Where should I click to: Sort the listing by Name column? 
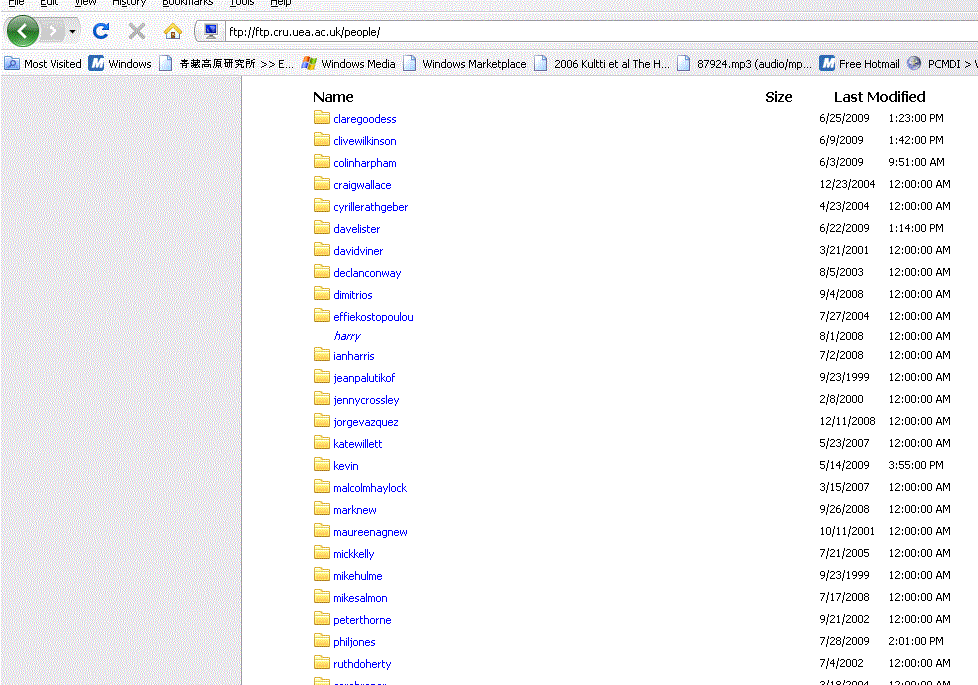[x=333, y=97]
